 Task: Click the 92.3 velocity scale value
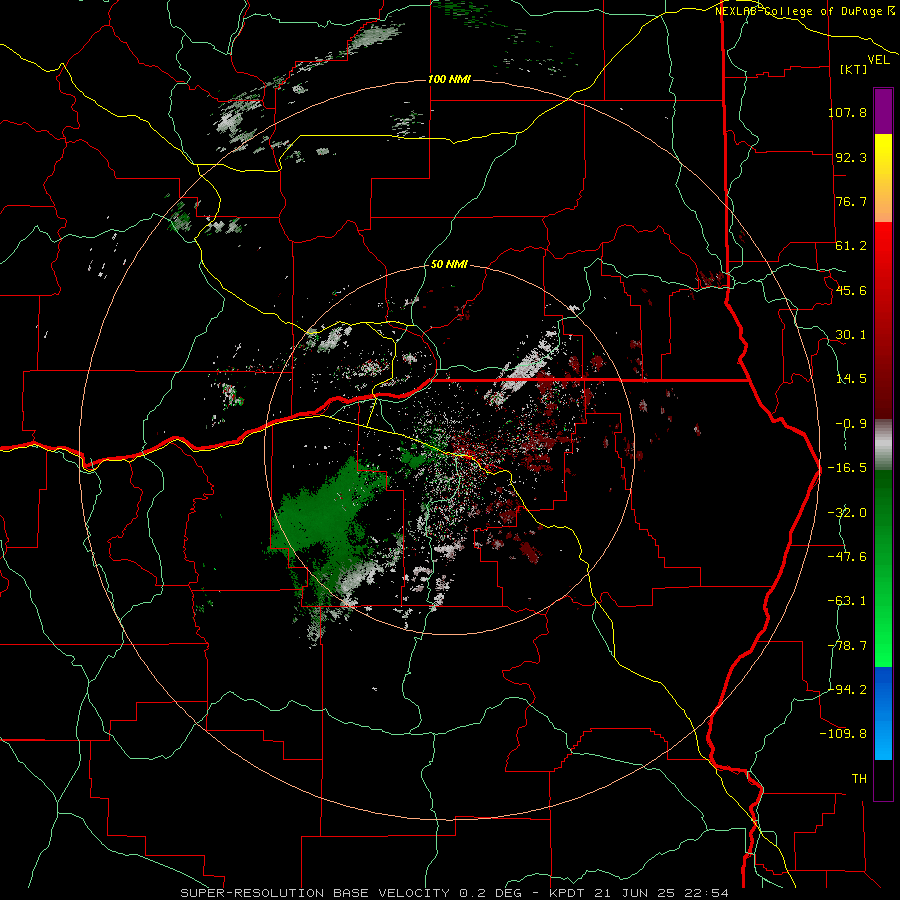(851, 157)
